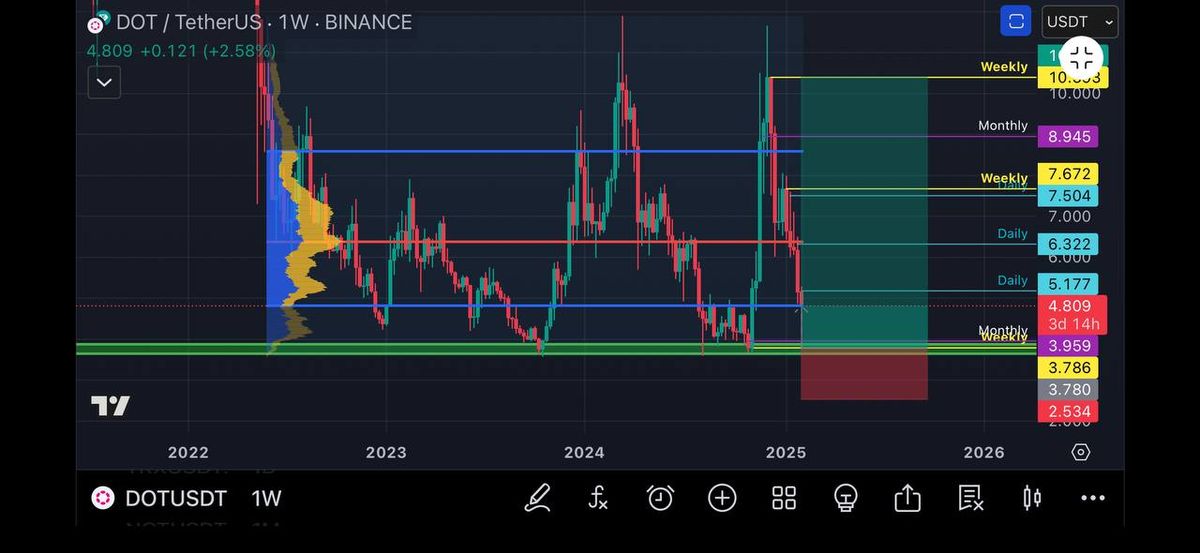Screen dimensions: 1200x553
Task: Exit fullscreen with the white collapse button
Action: click(1081, 57)
